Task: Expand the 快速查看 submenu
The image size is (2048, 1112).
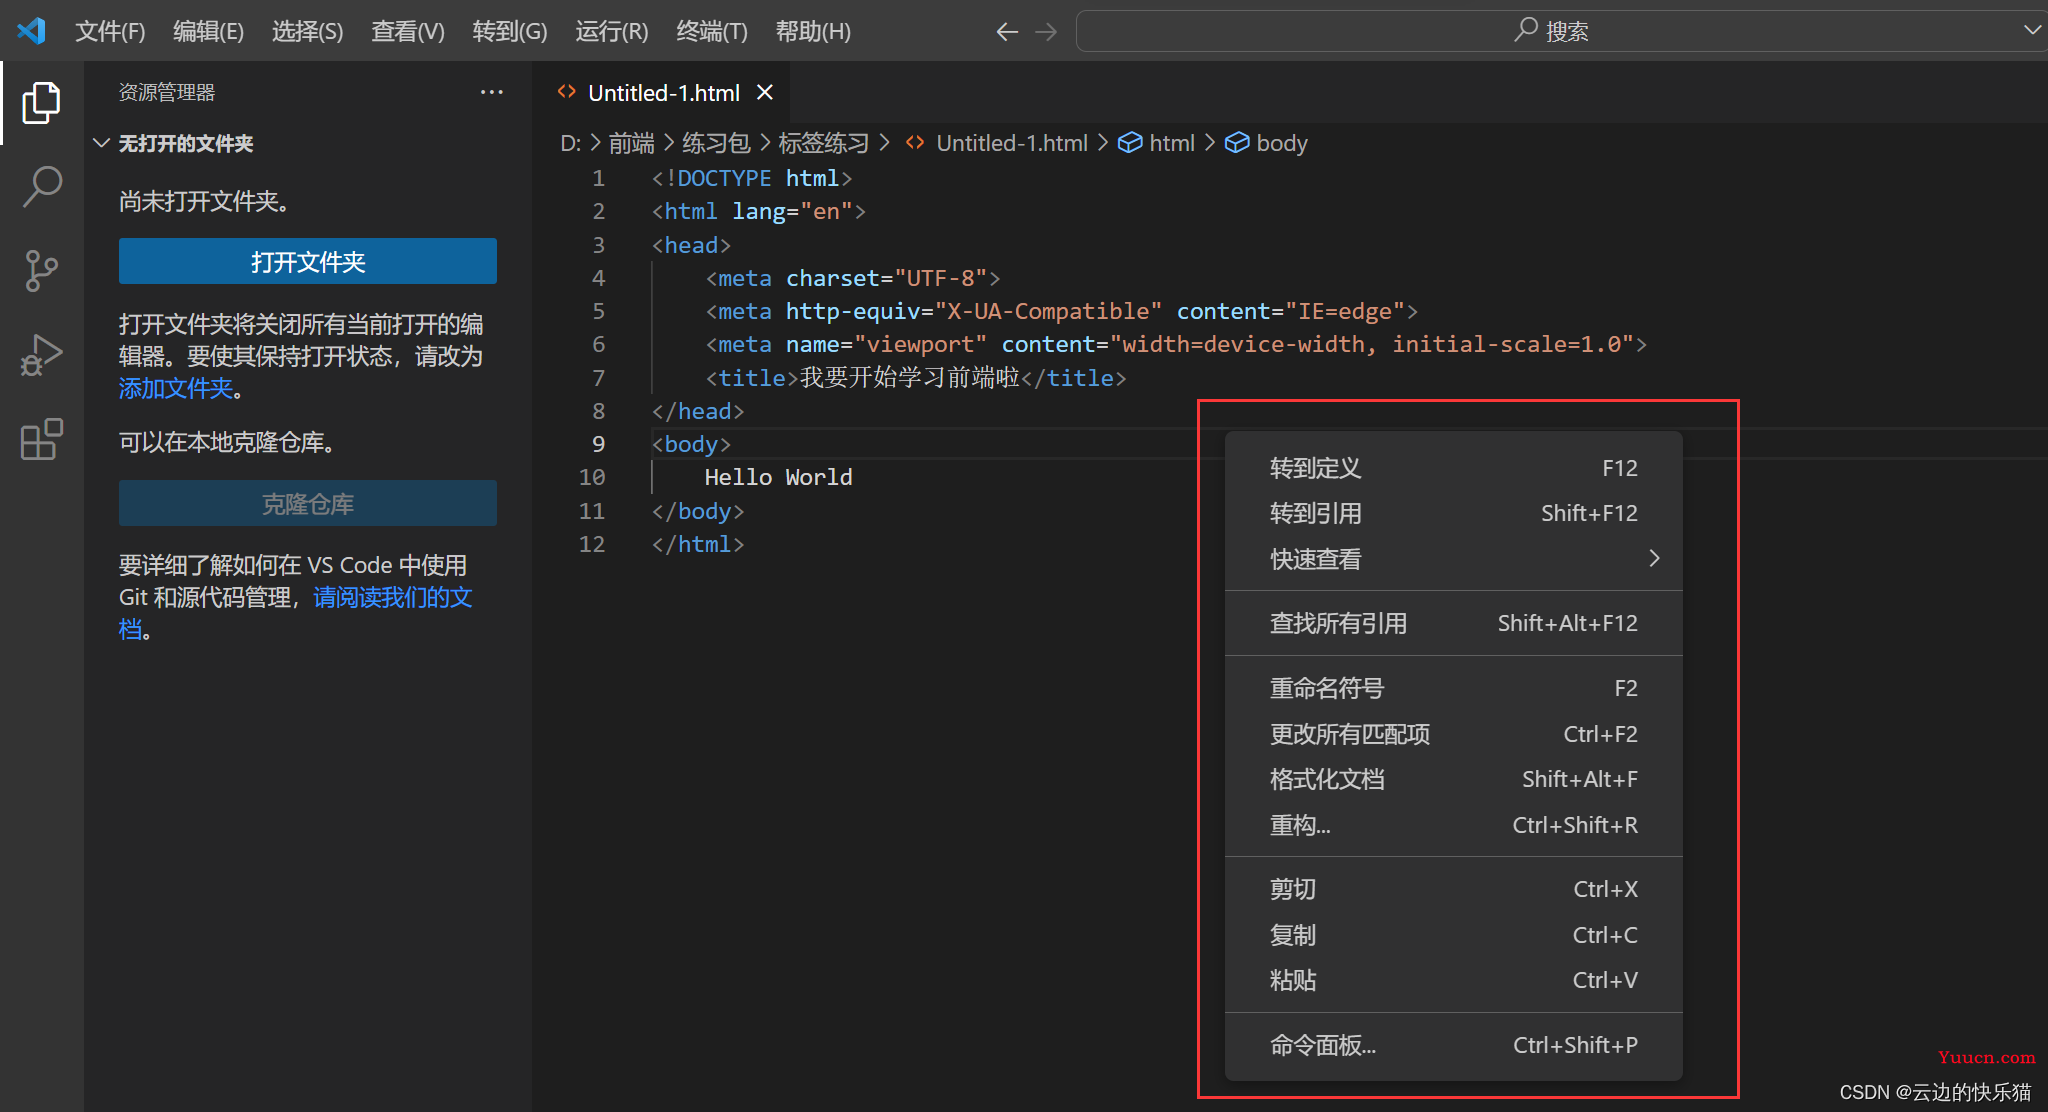Action: (1453, 559)
